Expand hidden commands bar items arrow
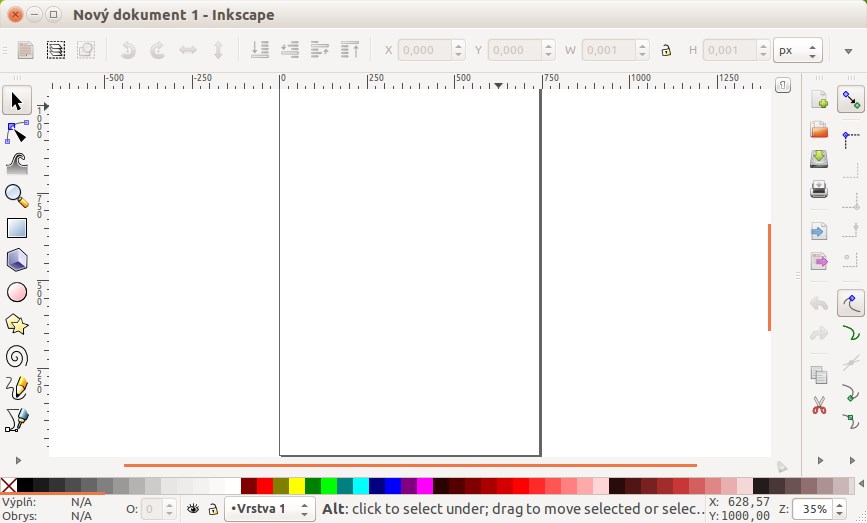The height and width of the screenshot is (523, 867). pos(821,460)
